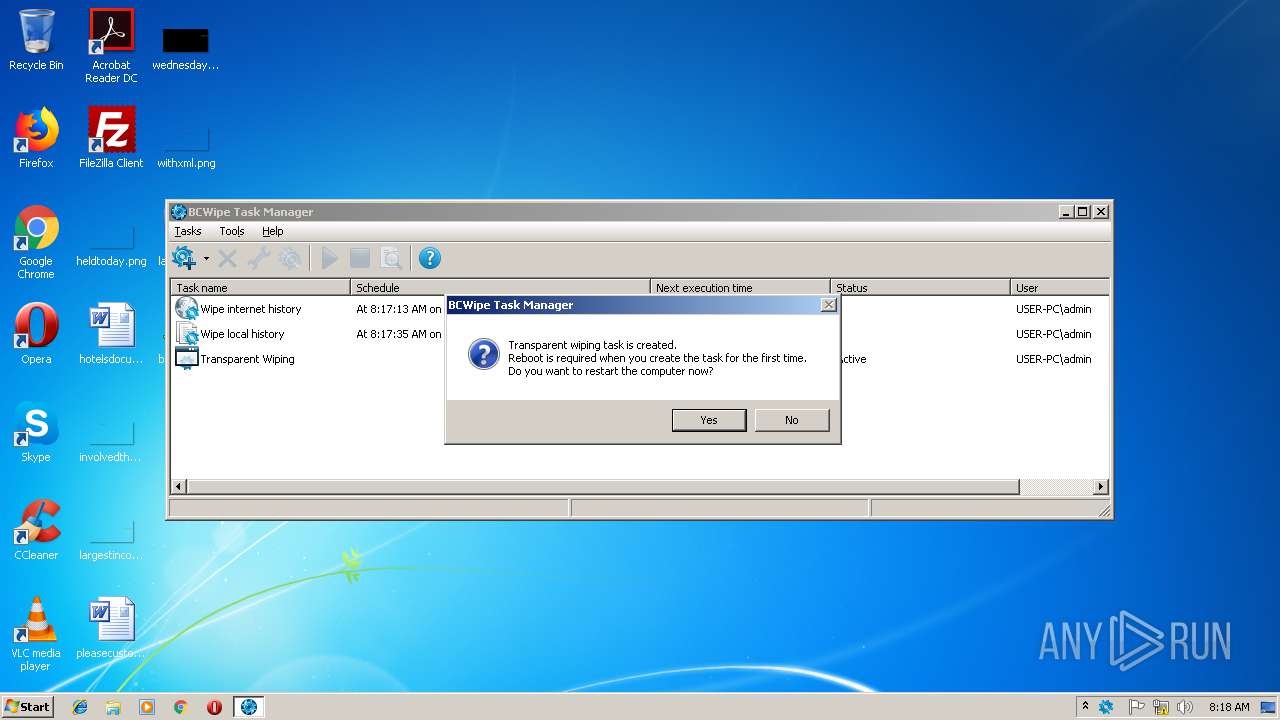The height and width of the screenshot is (720, 1280).
Task: Open Acrobat Reader DC desktop icon
Action: 111,46
